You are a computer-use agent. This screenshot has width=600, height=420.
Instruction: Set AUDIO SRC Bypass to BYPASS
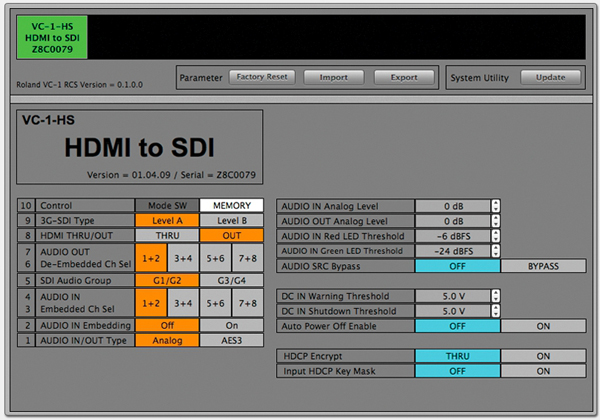[543, 266]
